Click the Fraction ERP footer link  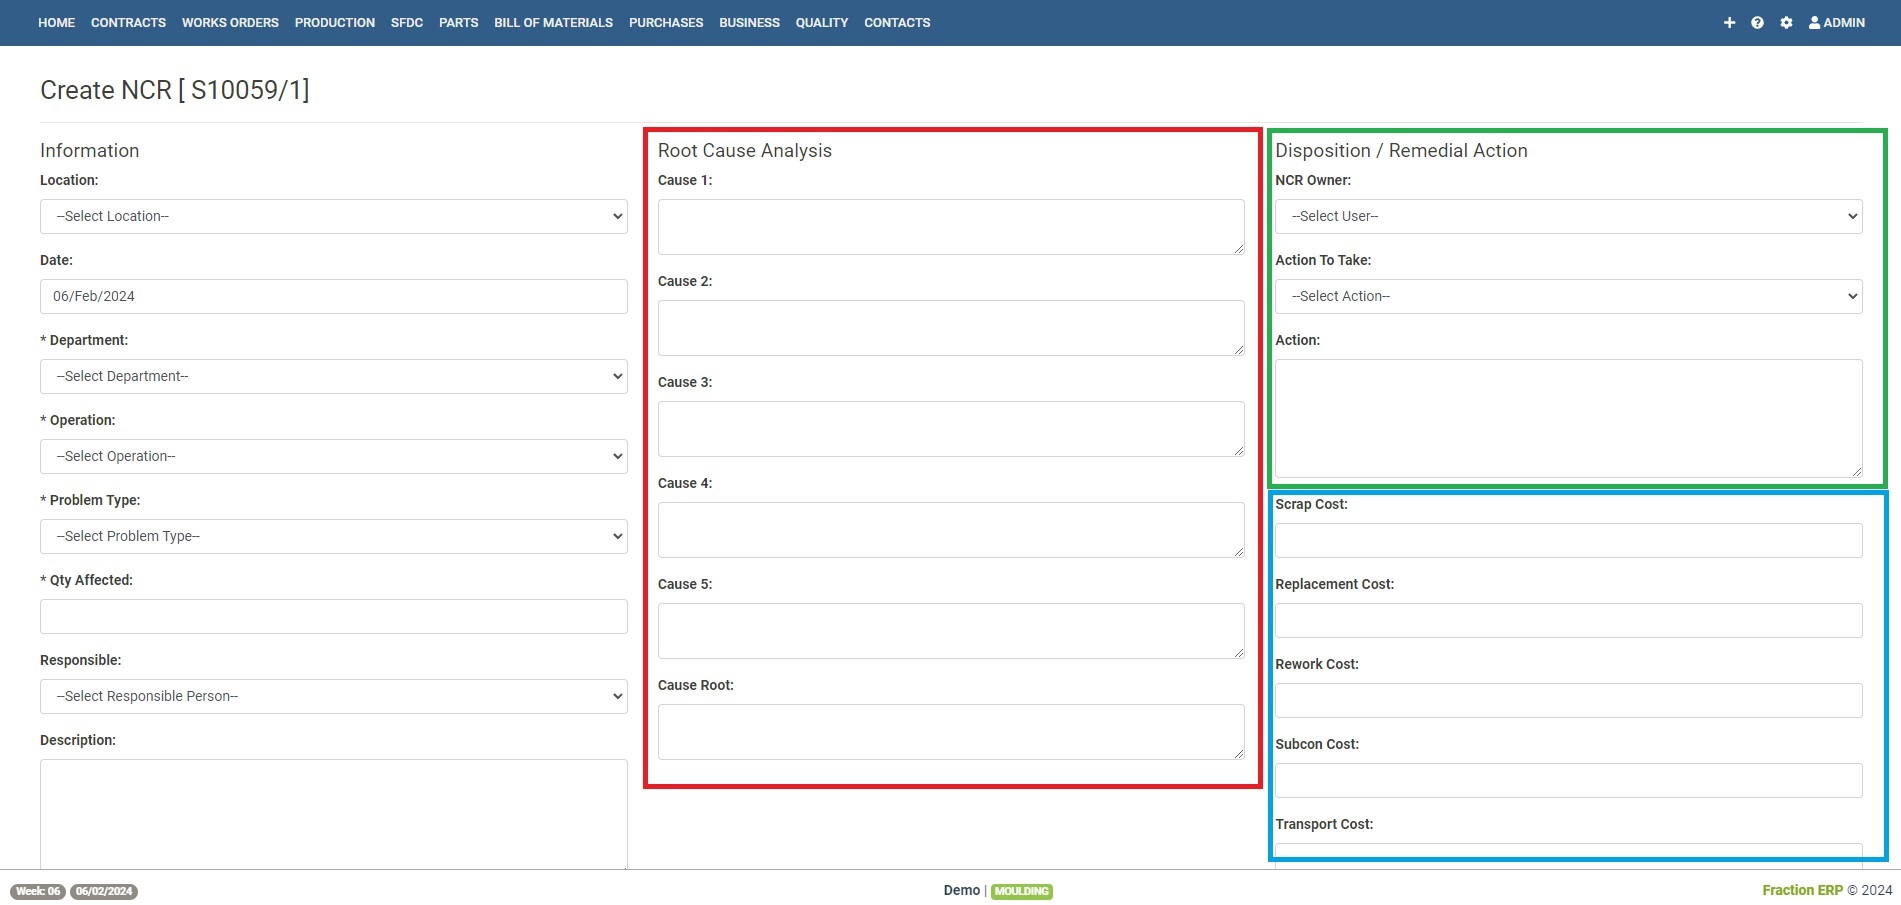pyautogui.click(x=1802, y=890)
